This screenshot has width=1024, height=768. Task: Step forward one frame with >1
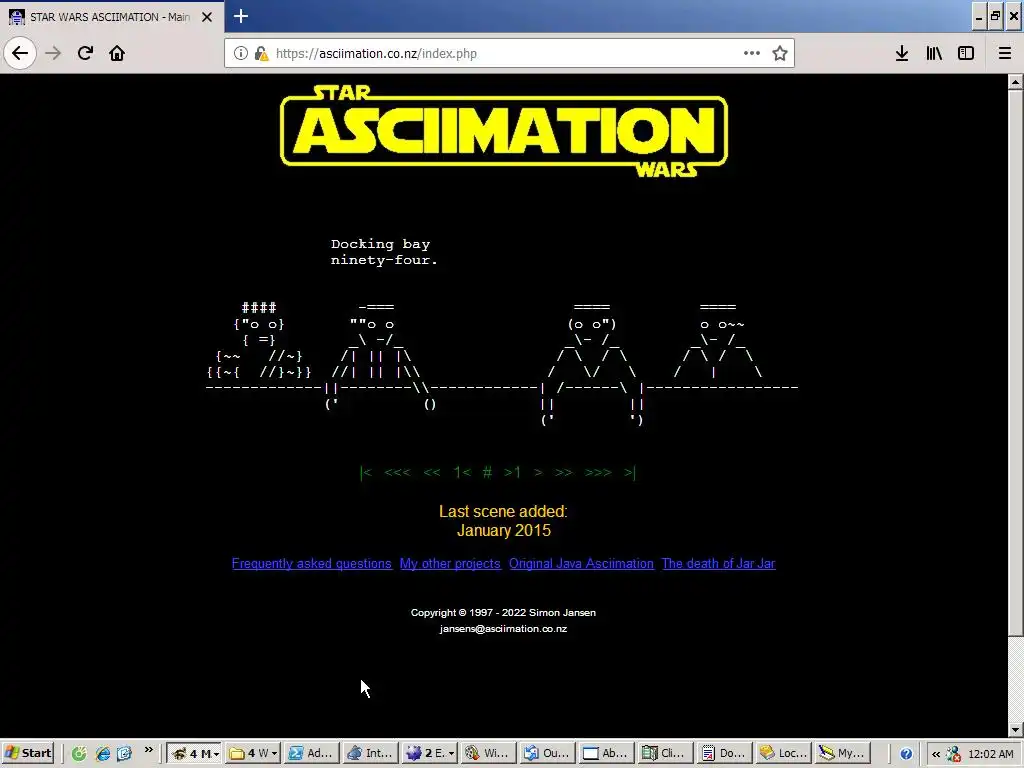512,472
